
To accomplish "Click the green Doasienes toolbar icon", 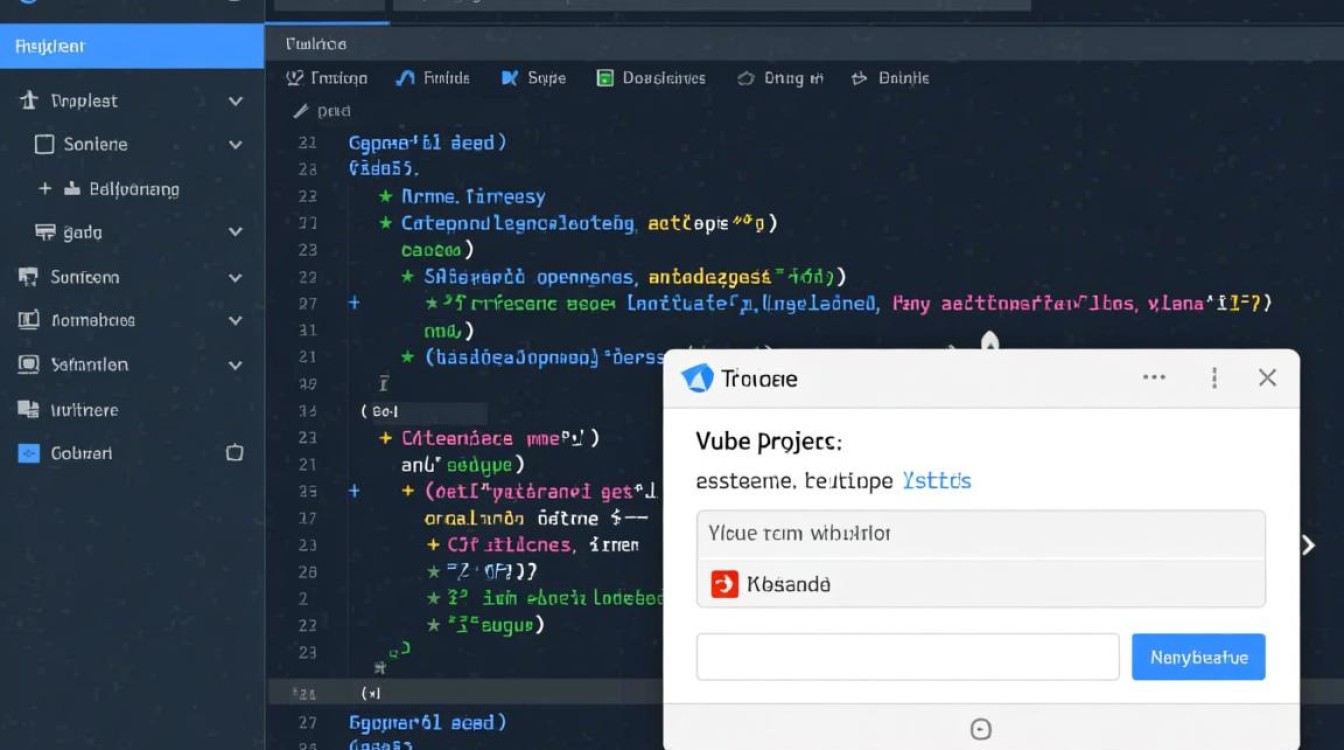I will [x=604, y=78].
